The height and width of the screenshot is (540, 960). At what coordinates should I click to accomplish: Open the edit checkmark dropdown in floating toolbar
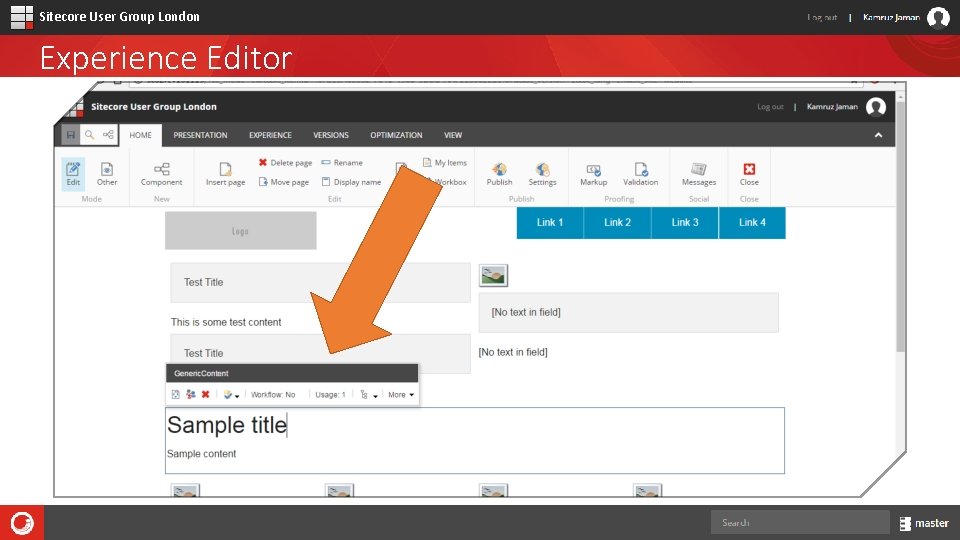[231, 395]
